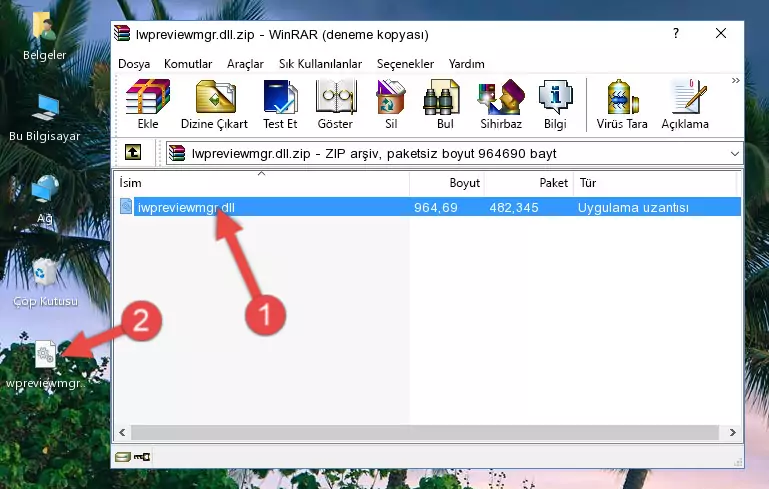The image size is (769, 489).
Task: Sort files by İsim column
Action: point(261,183)
